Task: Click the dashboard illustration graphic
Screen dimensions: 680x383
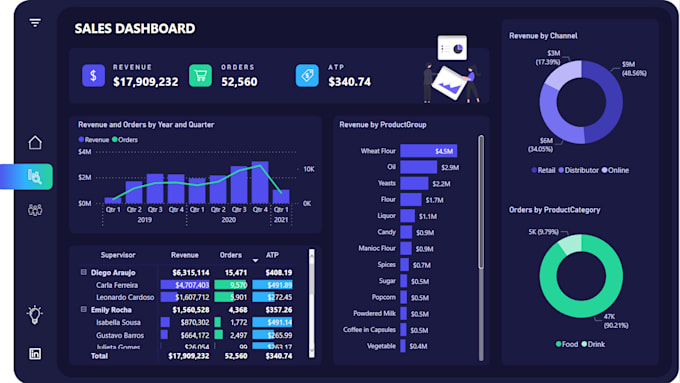Action: tap(452, 69)
